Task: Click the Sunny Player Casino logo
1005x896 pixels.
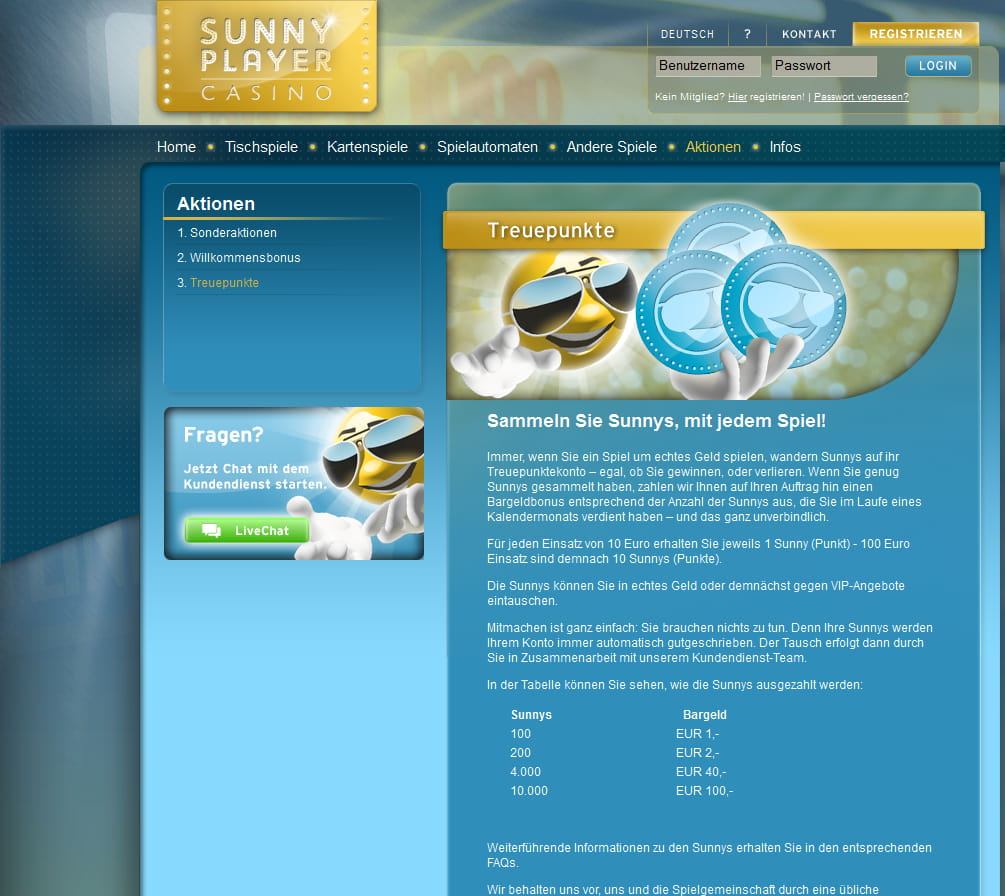Action: click(x=267, y=58)
